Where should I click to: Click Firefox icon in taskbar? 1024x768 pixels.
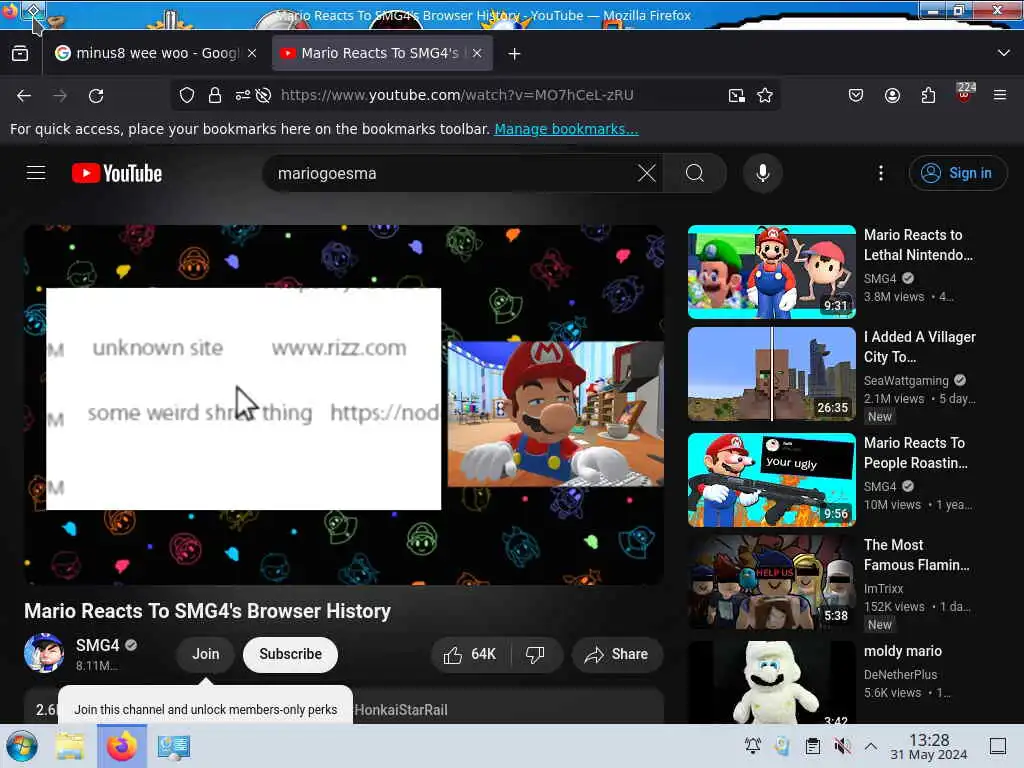(121, 746)
